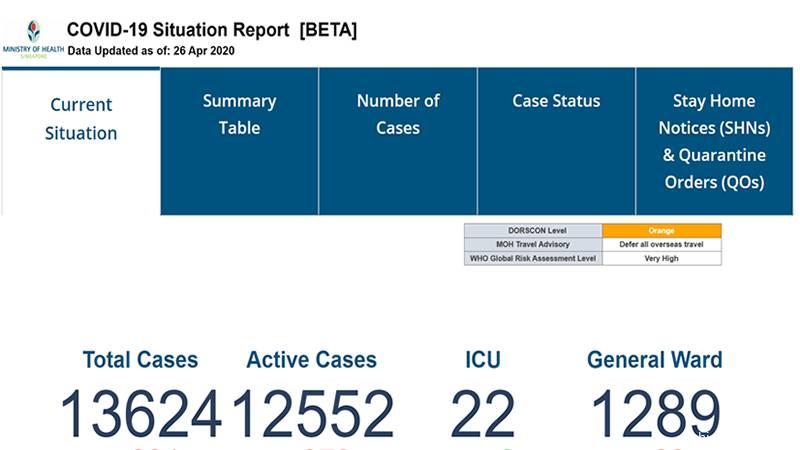Click the Ministry of Health logo
The width and height of the screenshot is (800, 450).
33,39
